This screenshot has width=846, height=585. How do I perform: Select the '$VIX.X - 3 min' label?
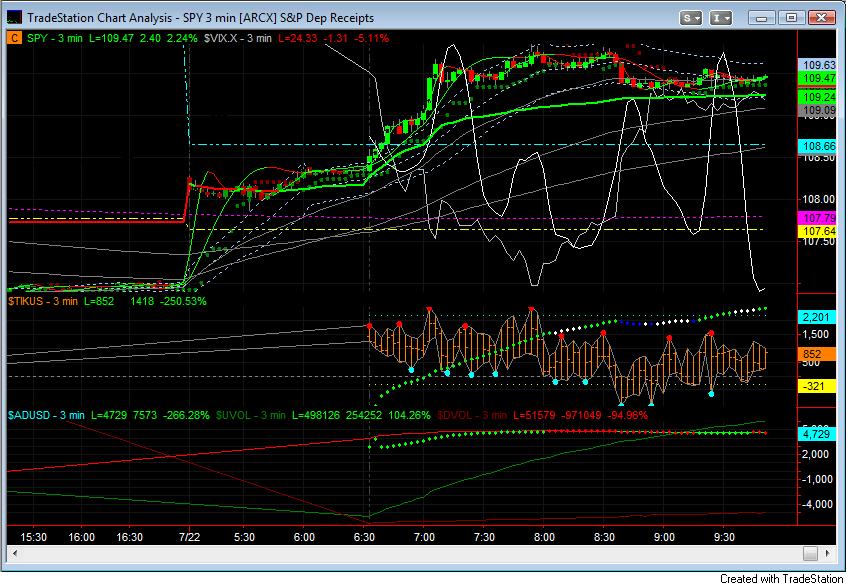pos(237,38)
